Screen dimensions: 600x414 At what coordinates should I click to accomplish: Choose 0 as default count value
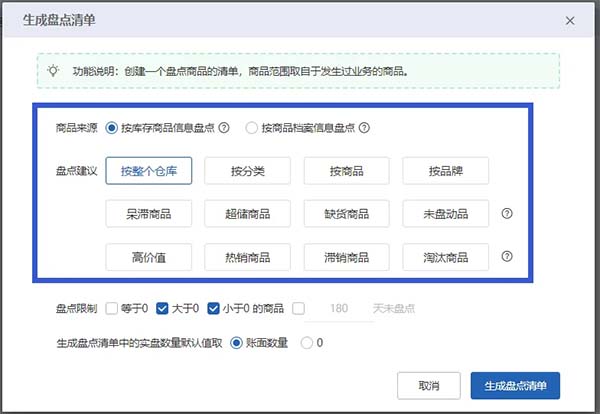click(x=307, y=343)
